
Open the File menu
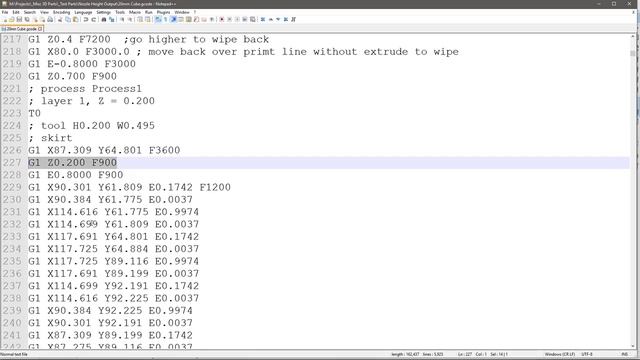tap(5, 12)
